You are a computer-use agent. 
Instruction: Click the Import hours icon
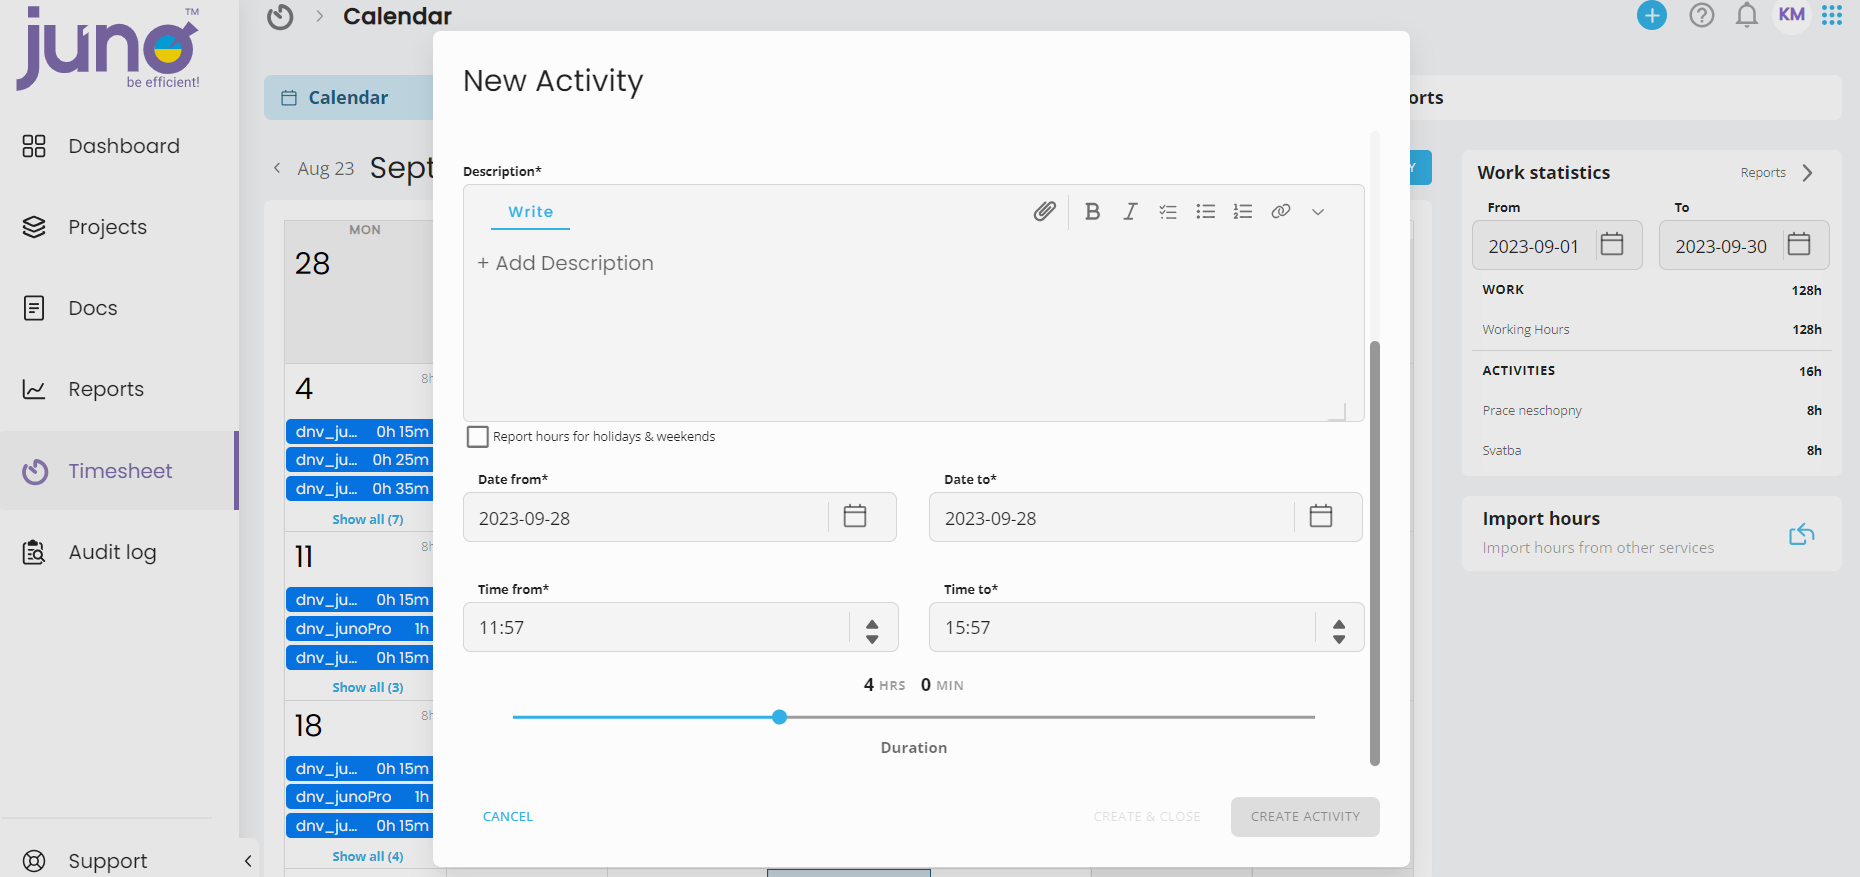pyautogui.click(x=1802, y=534)
